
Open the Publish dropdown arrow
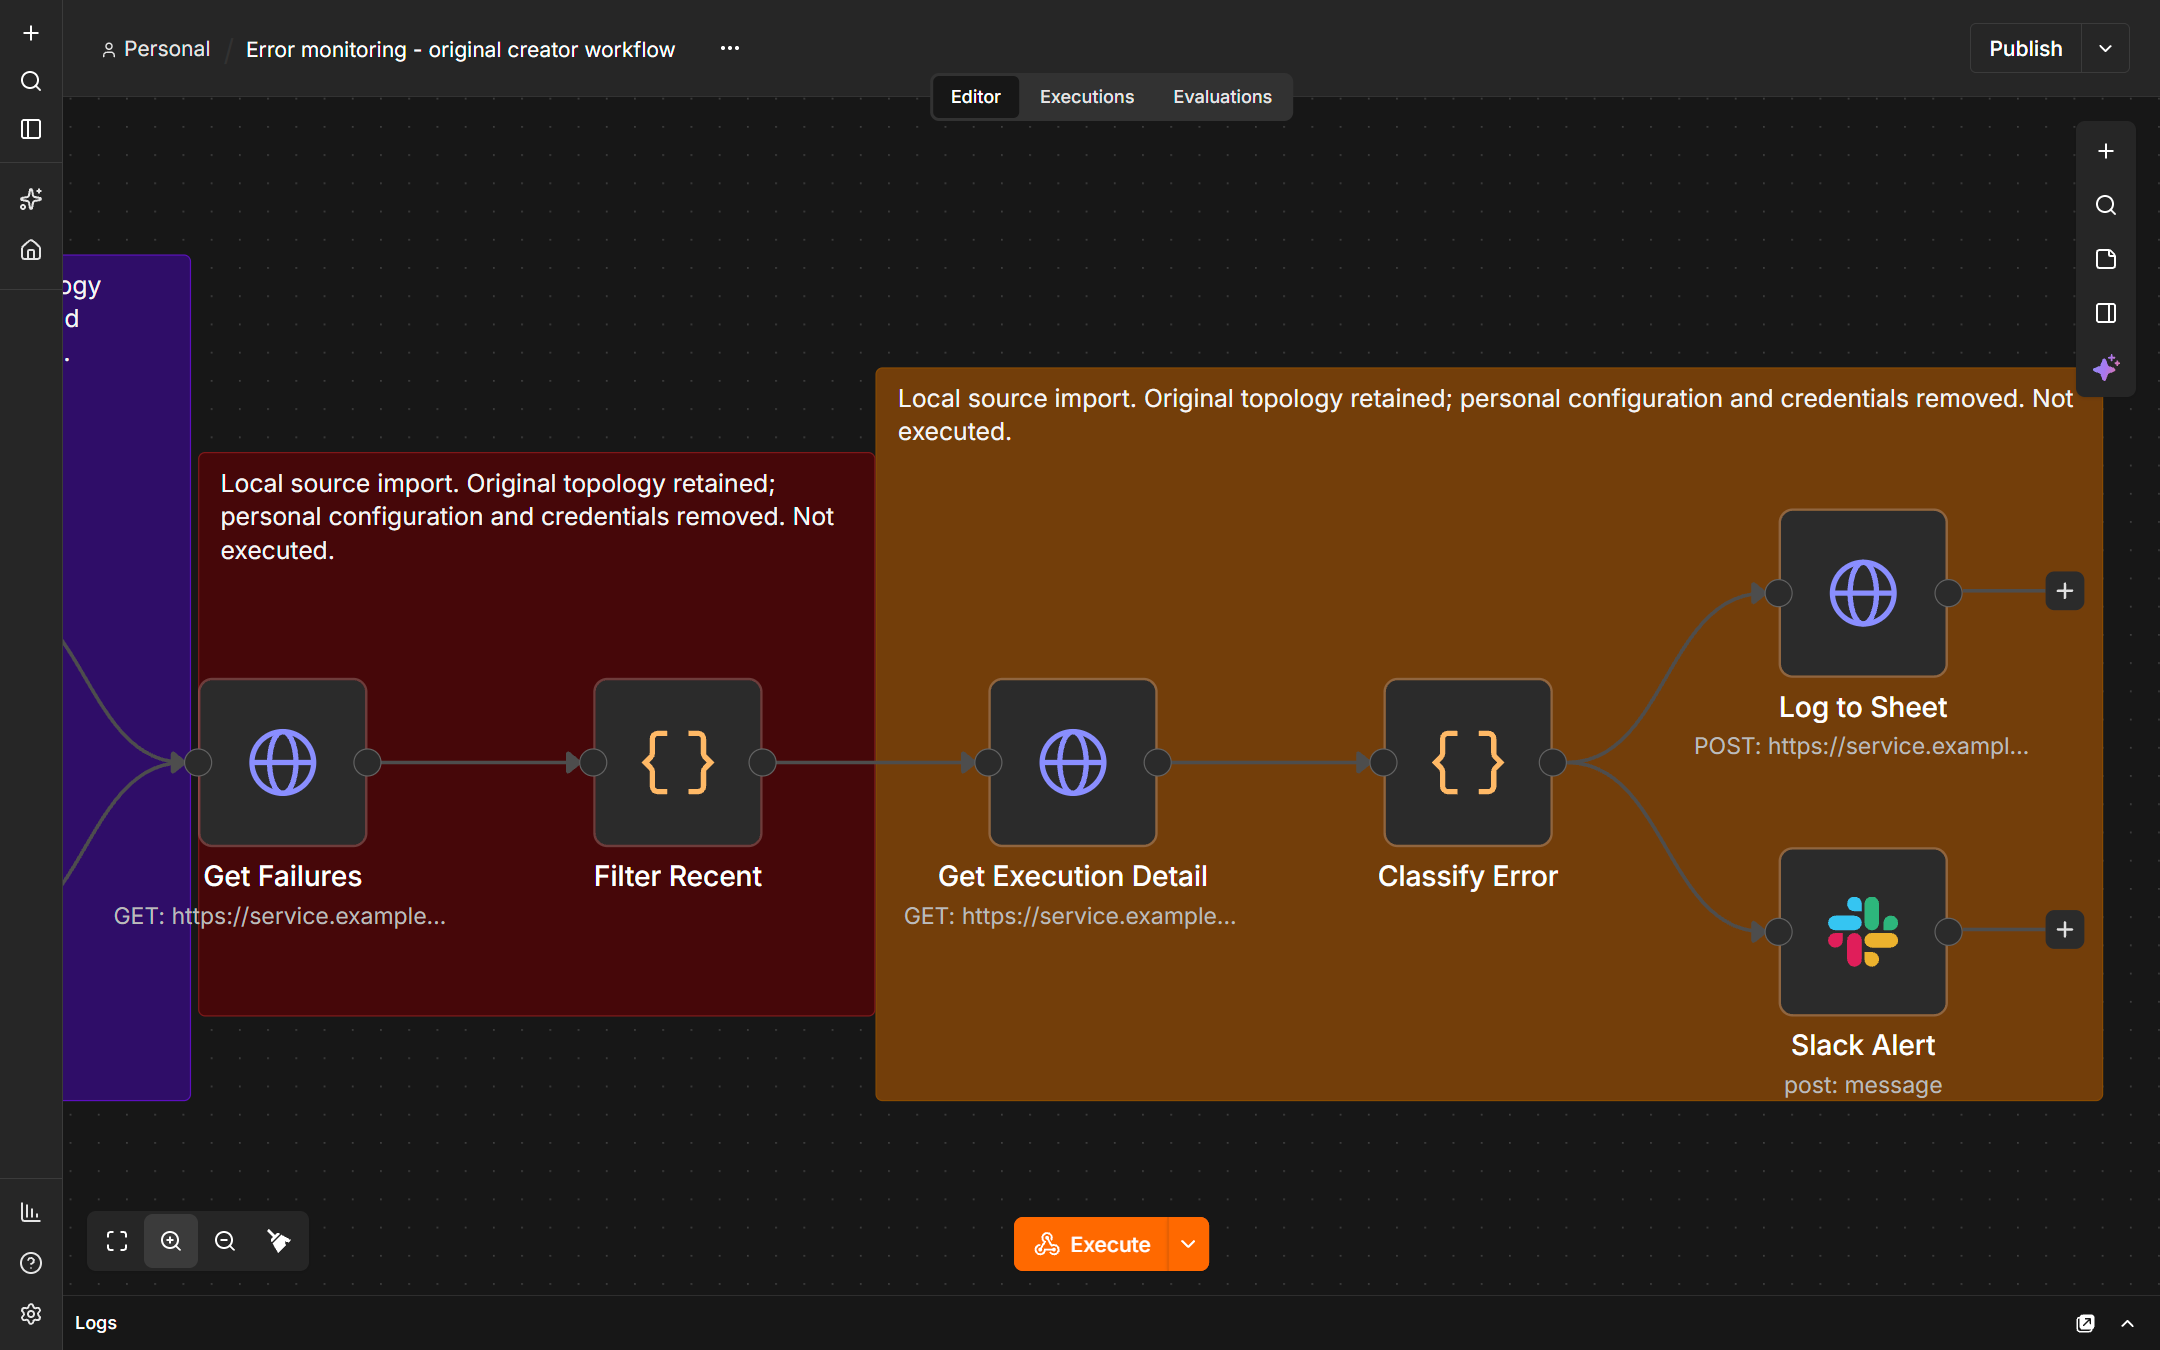(x=2105, y=49)
